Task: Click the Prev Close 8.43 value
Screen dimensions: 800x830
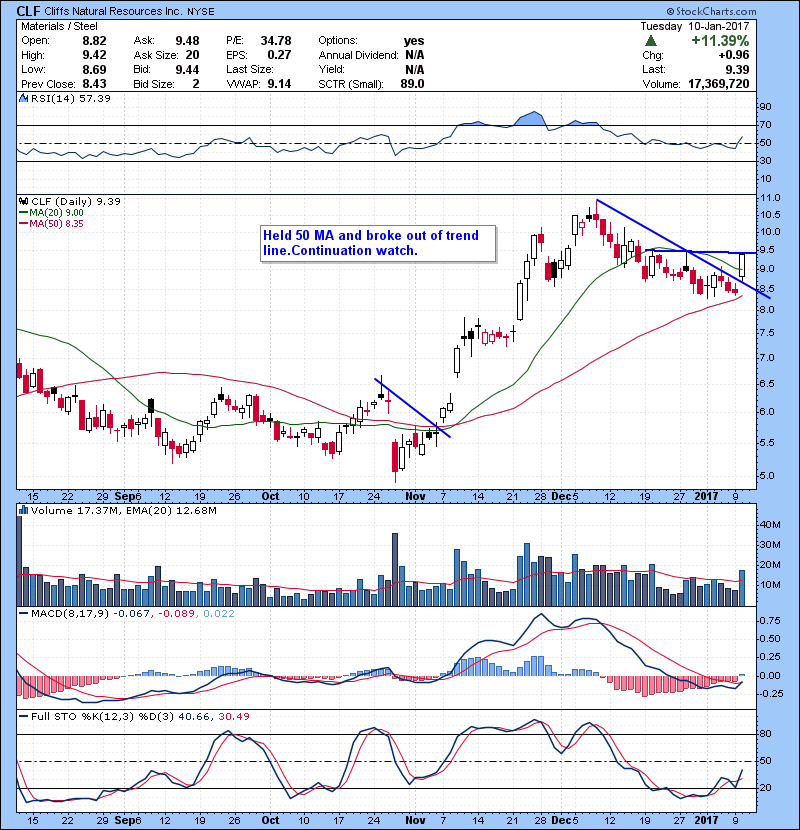Action: [x=94, y=84]
